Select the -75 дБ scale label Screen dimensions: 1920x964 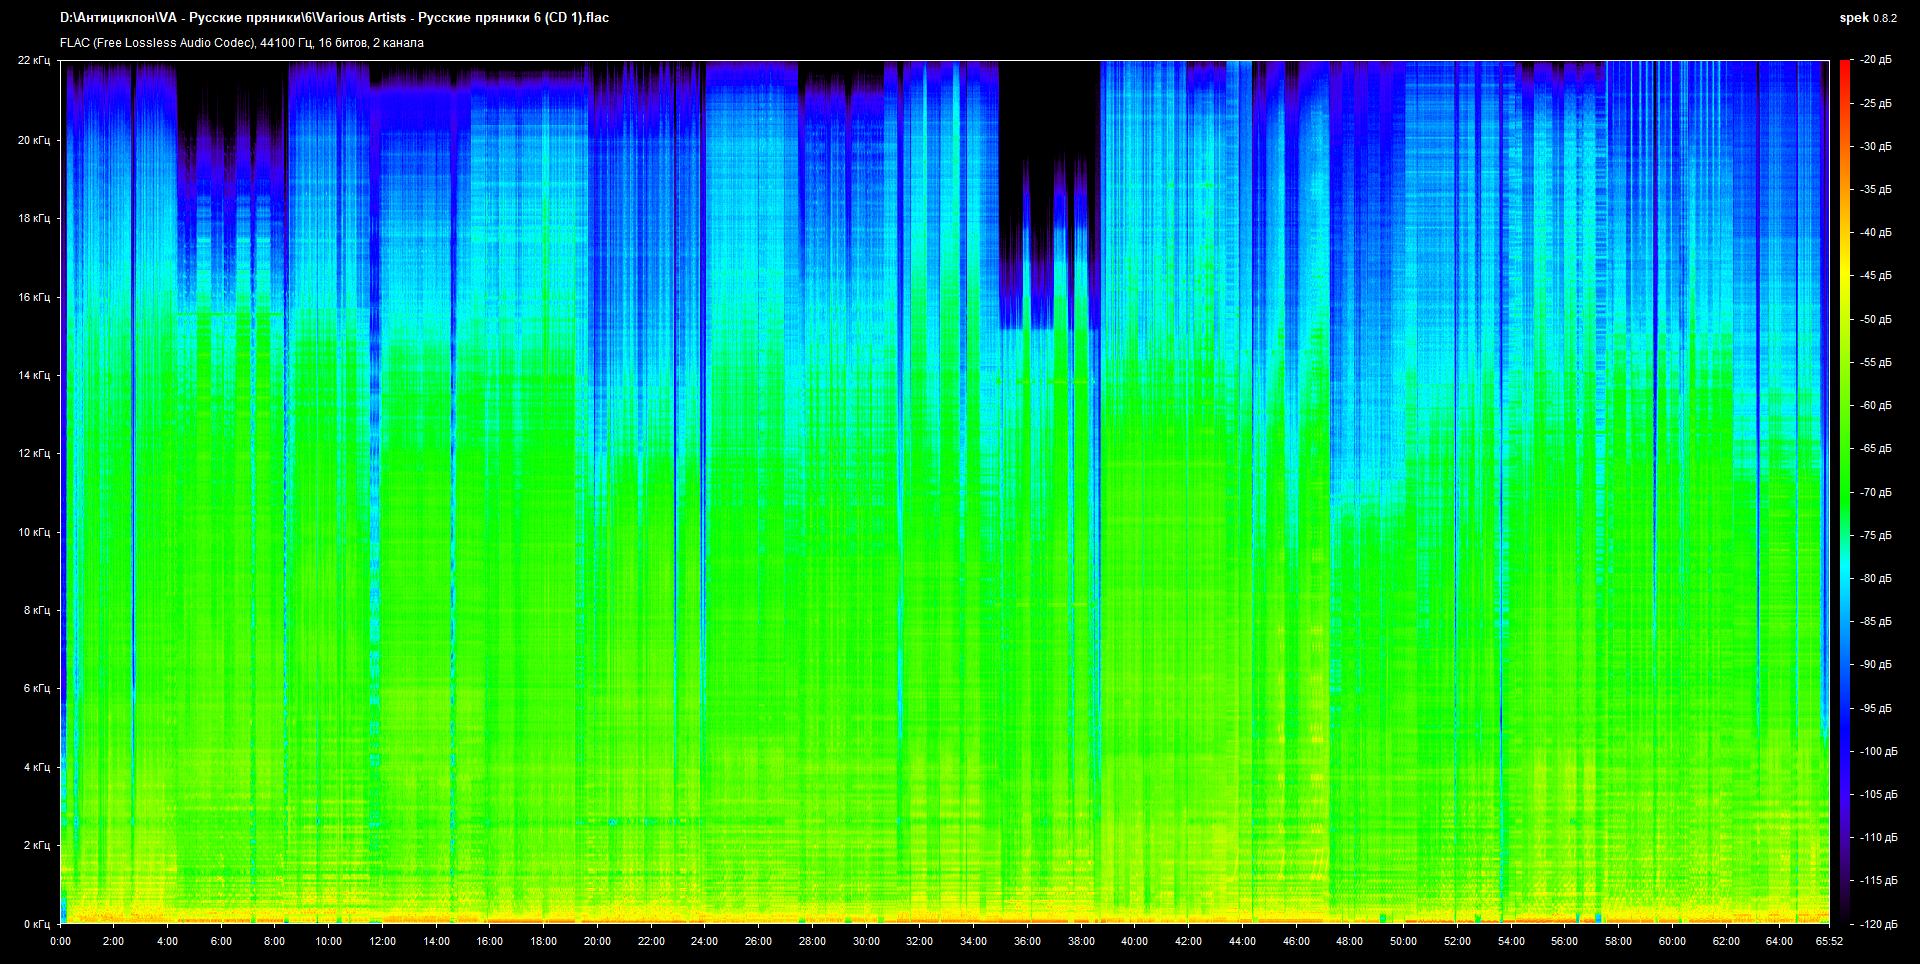click(x=1876, y=535)
